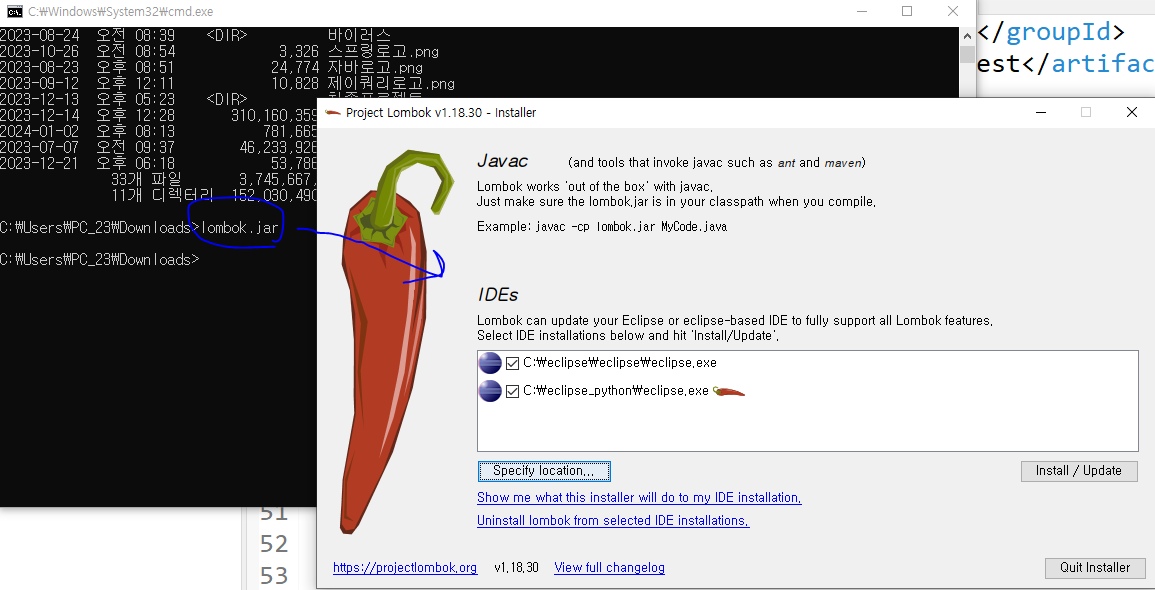Image resolution: width=1155 pixels, height=590 pixels.
Task: Uncheck the C:\eclipse\eclipse\eclipse.exe checkbox
Action: [x=513, y=363]
